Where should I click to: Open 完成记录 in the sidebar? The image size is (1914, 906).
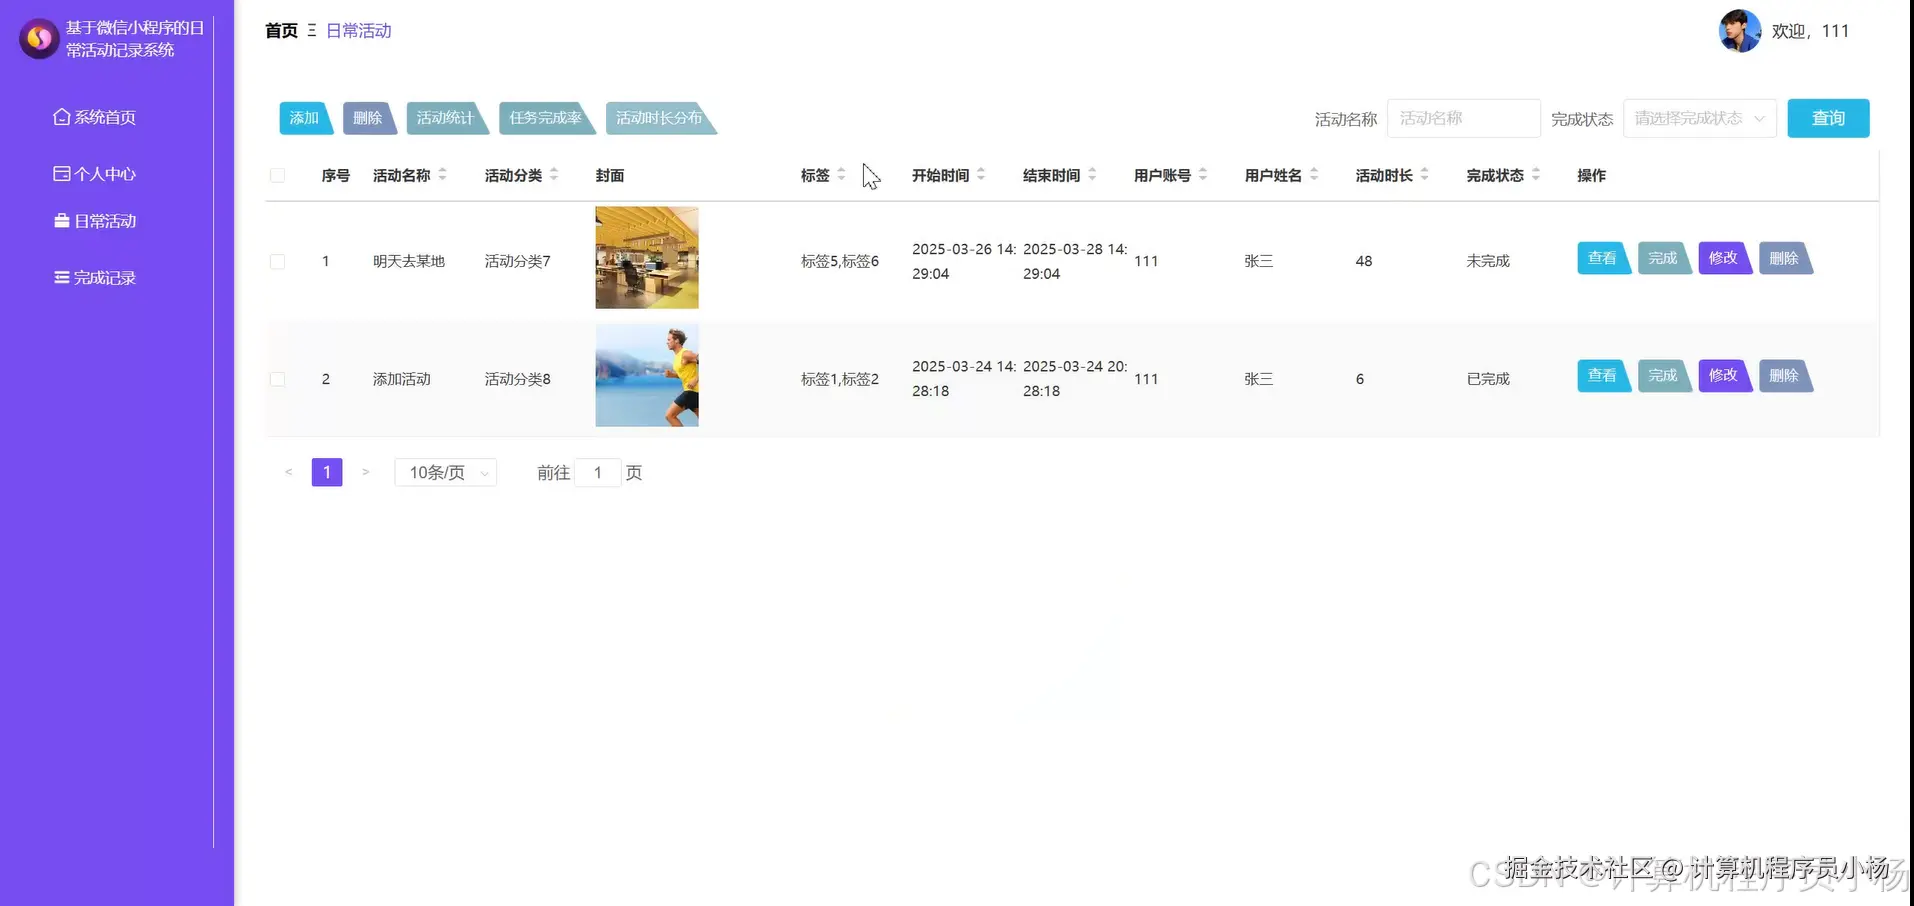click(x=95, y=278)
